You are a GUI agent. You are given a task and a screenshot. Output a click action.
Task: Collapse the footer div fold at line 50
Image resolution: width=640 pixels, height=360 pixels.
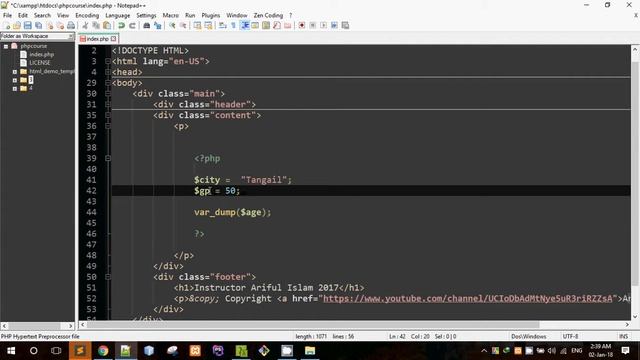coord(108,277)
